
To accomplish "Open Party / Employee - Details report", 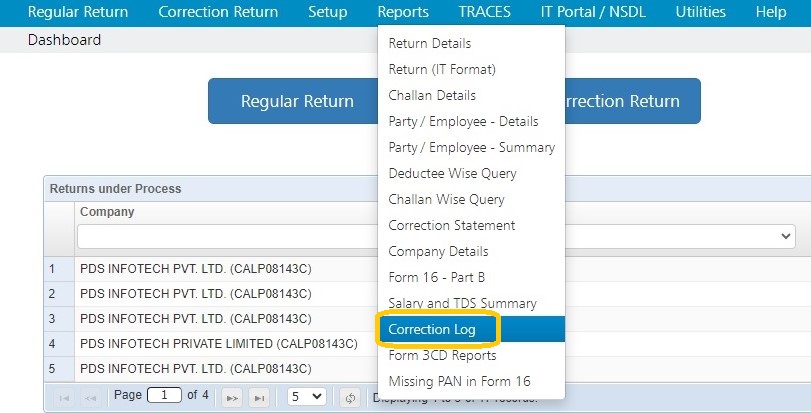I will (x=463, y=121).
